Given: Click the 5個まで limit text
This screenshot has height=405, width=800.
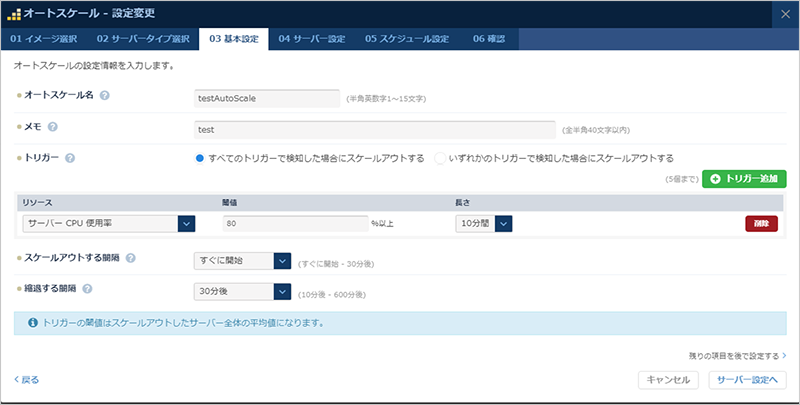Looking at the screenshot, I should [682, 179].
